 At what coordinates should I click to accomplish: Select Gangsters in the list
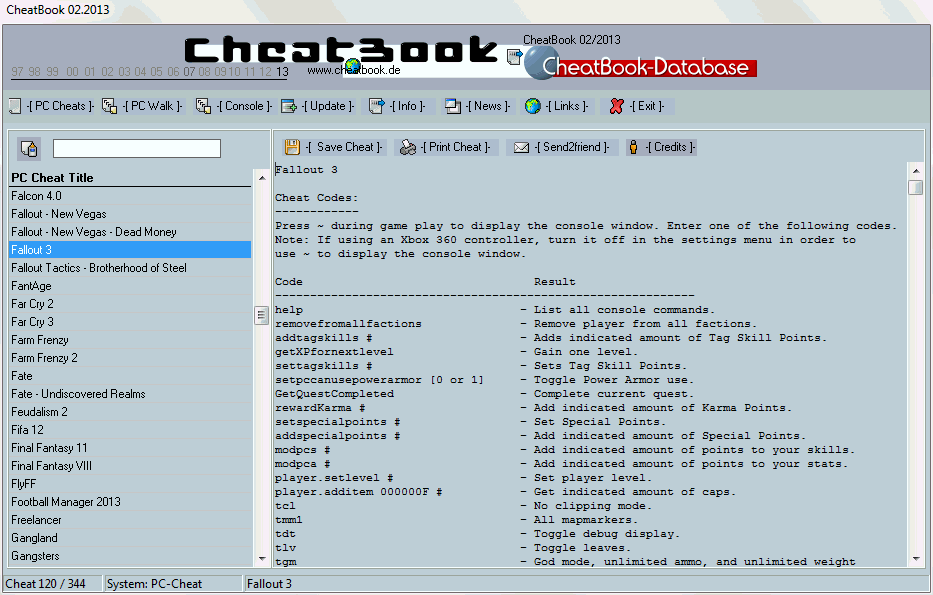coord(131,556)
